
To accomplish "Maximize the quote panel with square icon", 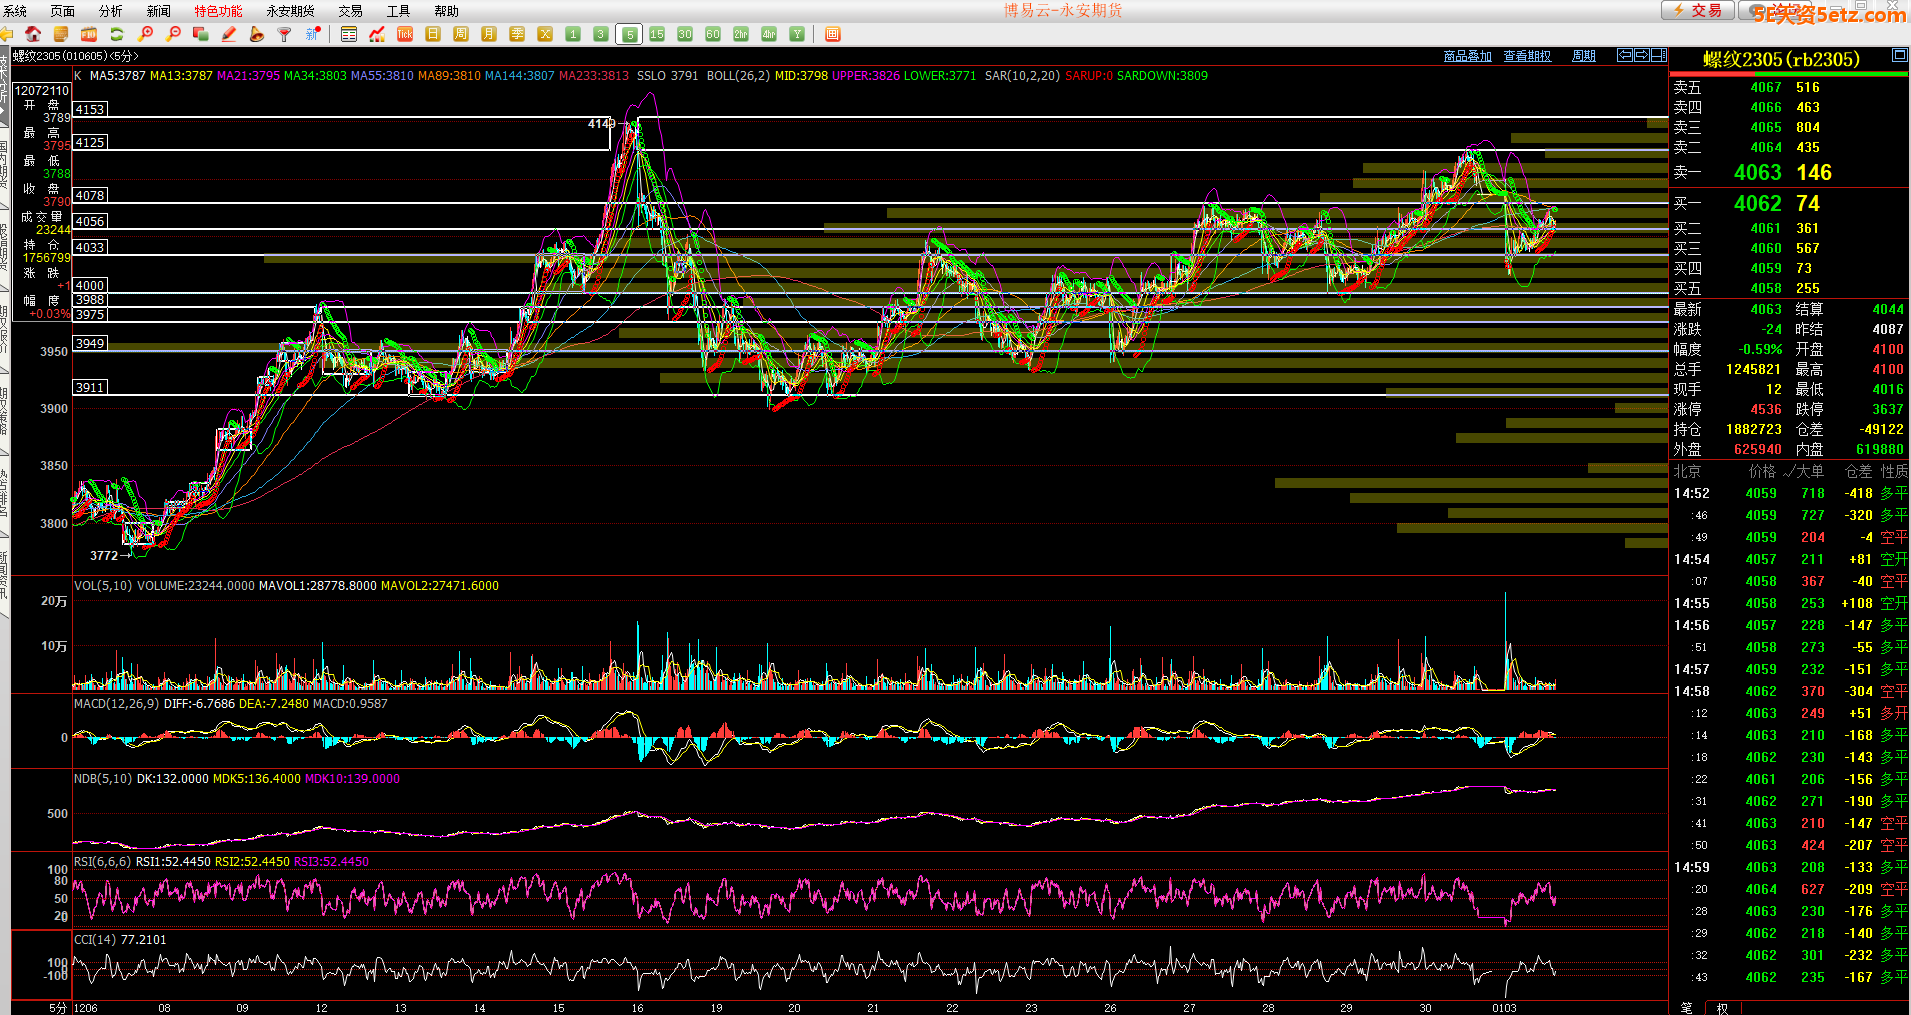I will pyautogui.click(x=1899, y=55).
